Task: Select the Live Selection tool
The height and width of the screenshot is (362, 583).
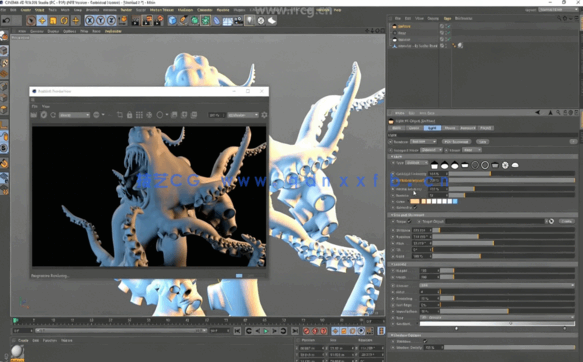Action: tap(31, 20)
